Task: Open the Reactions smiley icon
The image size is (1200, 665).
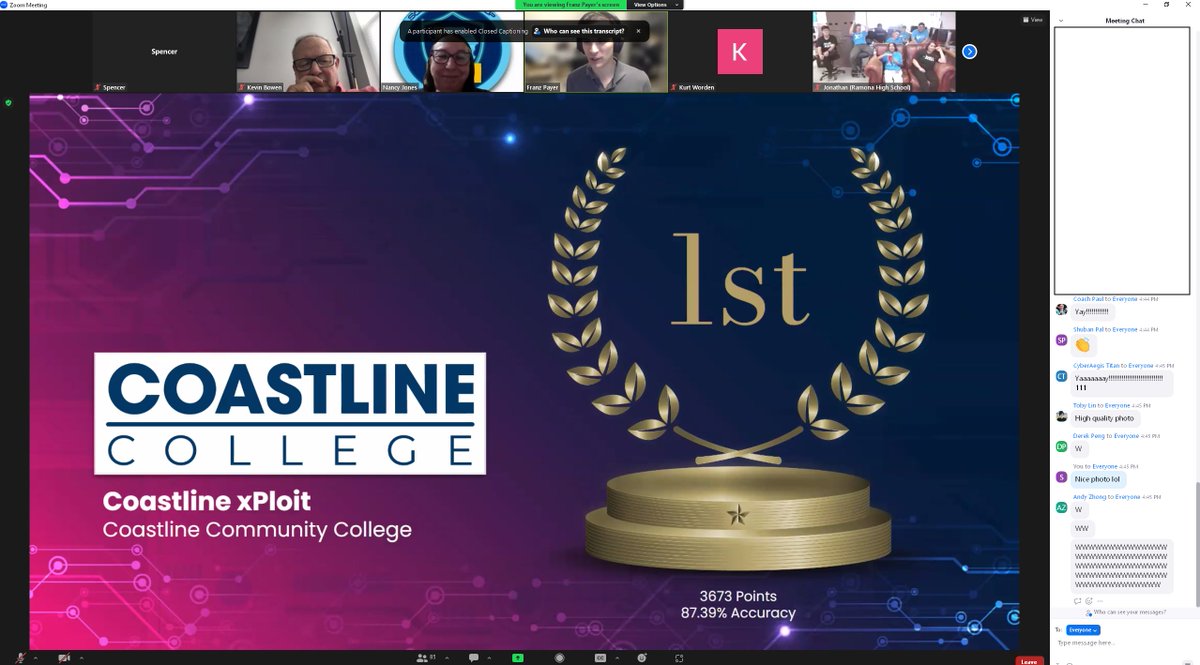Action: coord(642,657)
